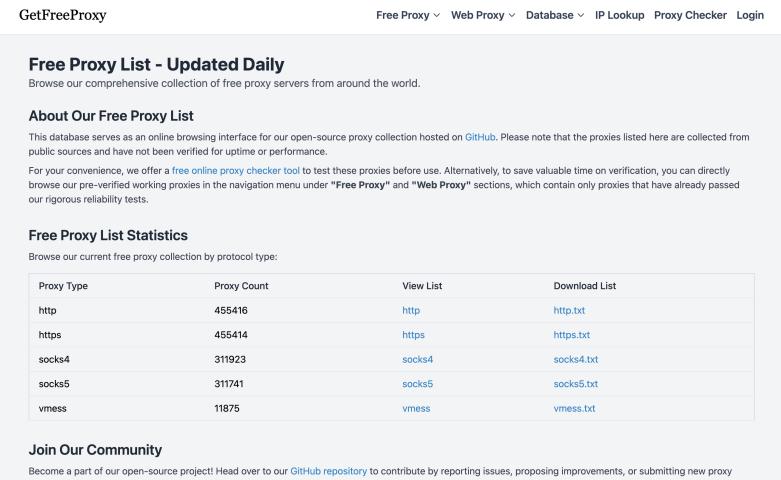View the socks5 proxy list
Image resolution: width=781 pixels, height=480 pixels.
coord(417,384)
